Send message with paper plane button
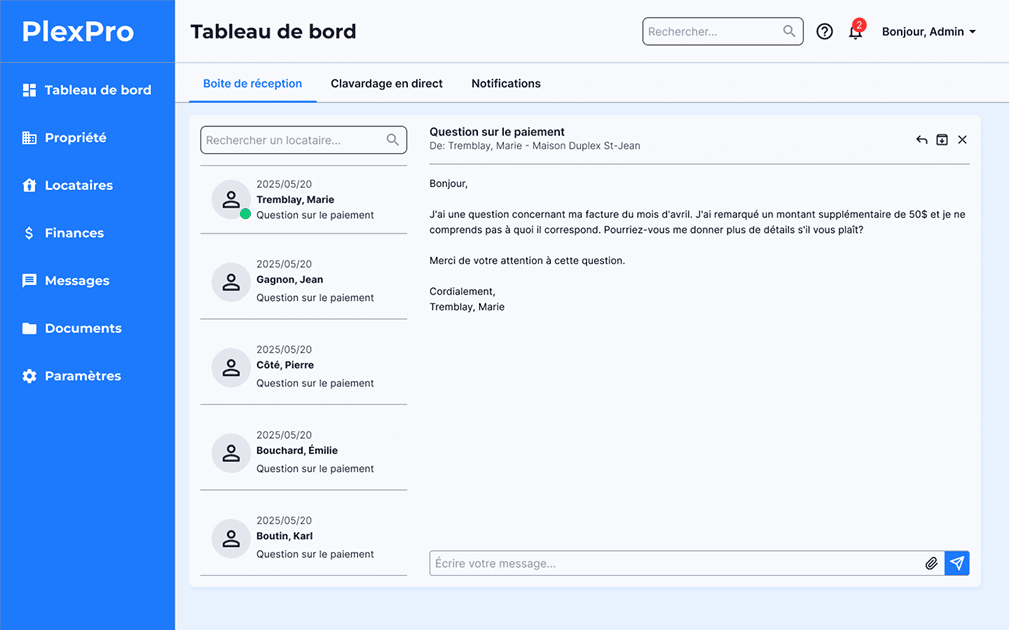Image resolution: width=1009 pixels, height=630 pixels. tap(957, 564)
